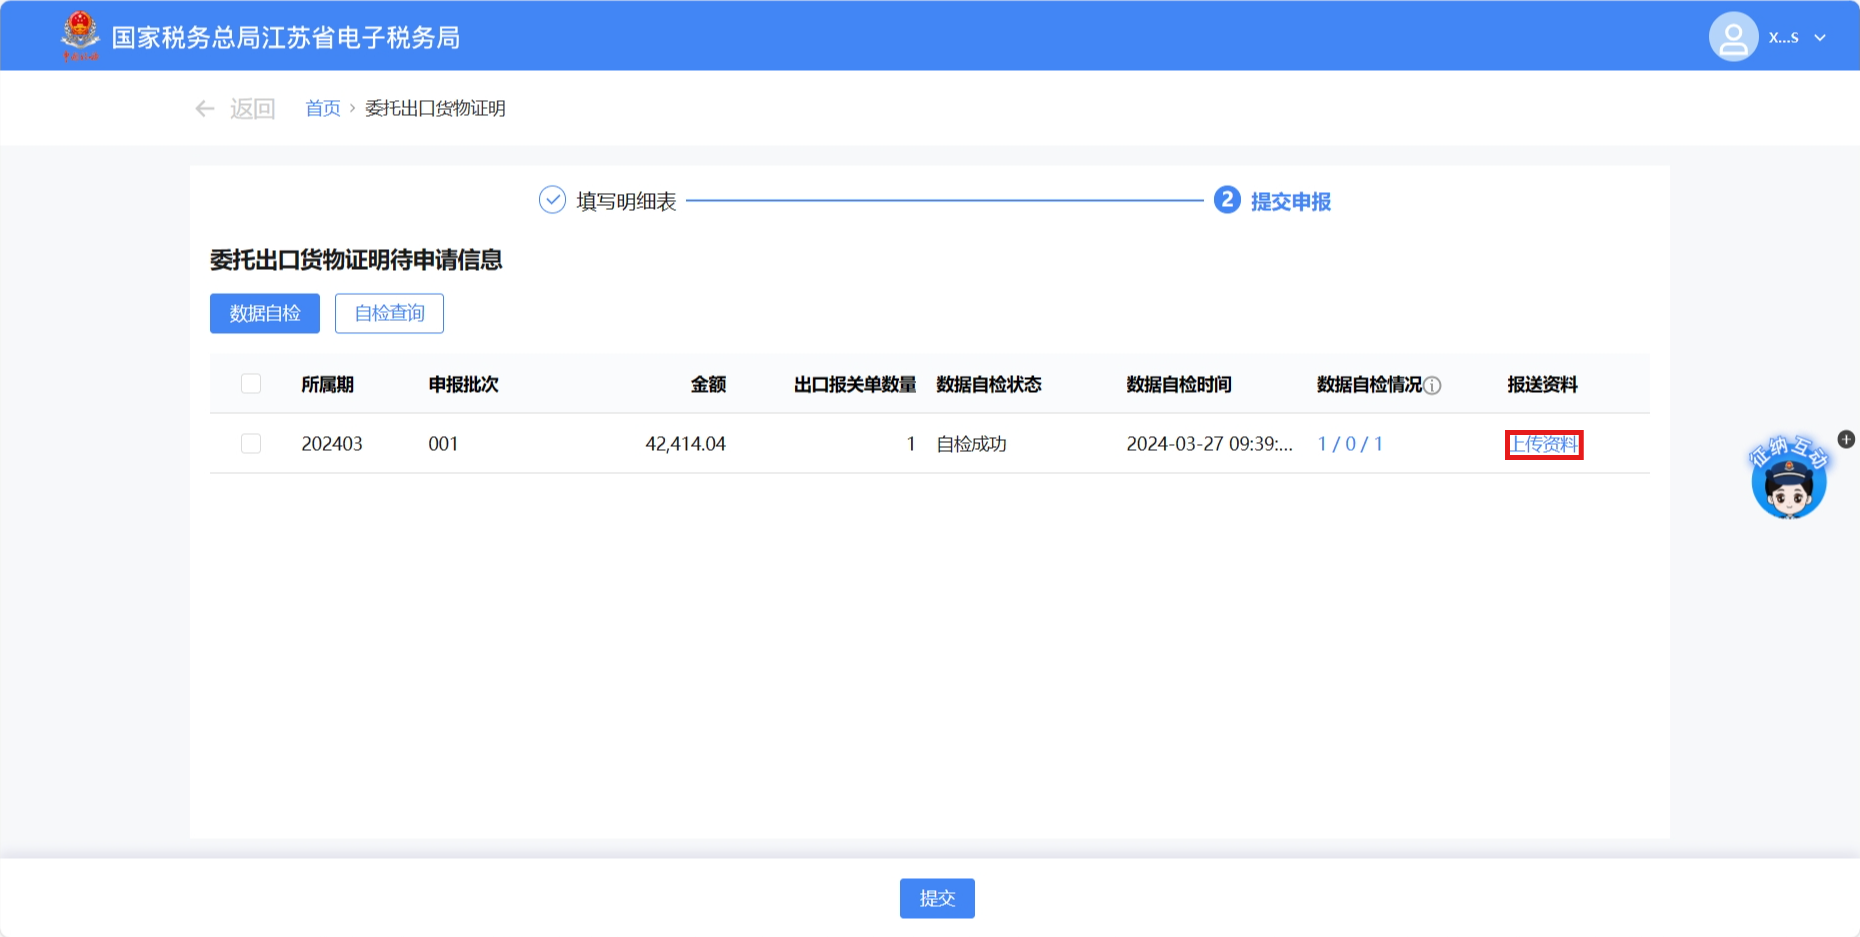Open the 自检查询 button
Image resolution: width=1860 pixels, height=937 pixels.
click(x=389, y=313)
